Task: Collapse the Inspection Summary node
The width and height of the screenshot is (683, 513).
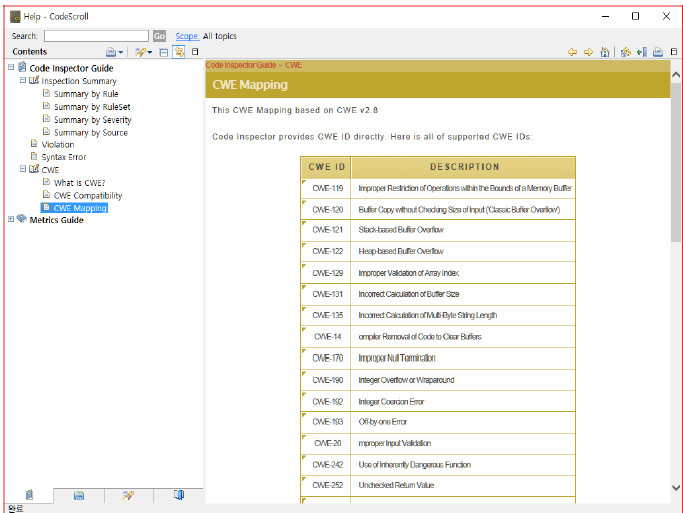Action: point(23,80)
